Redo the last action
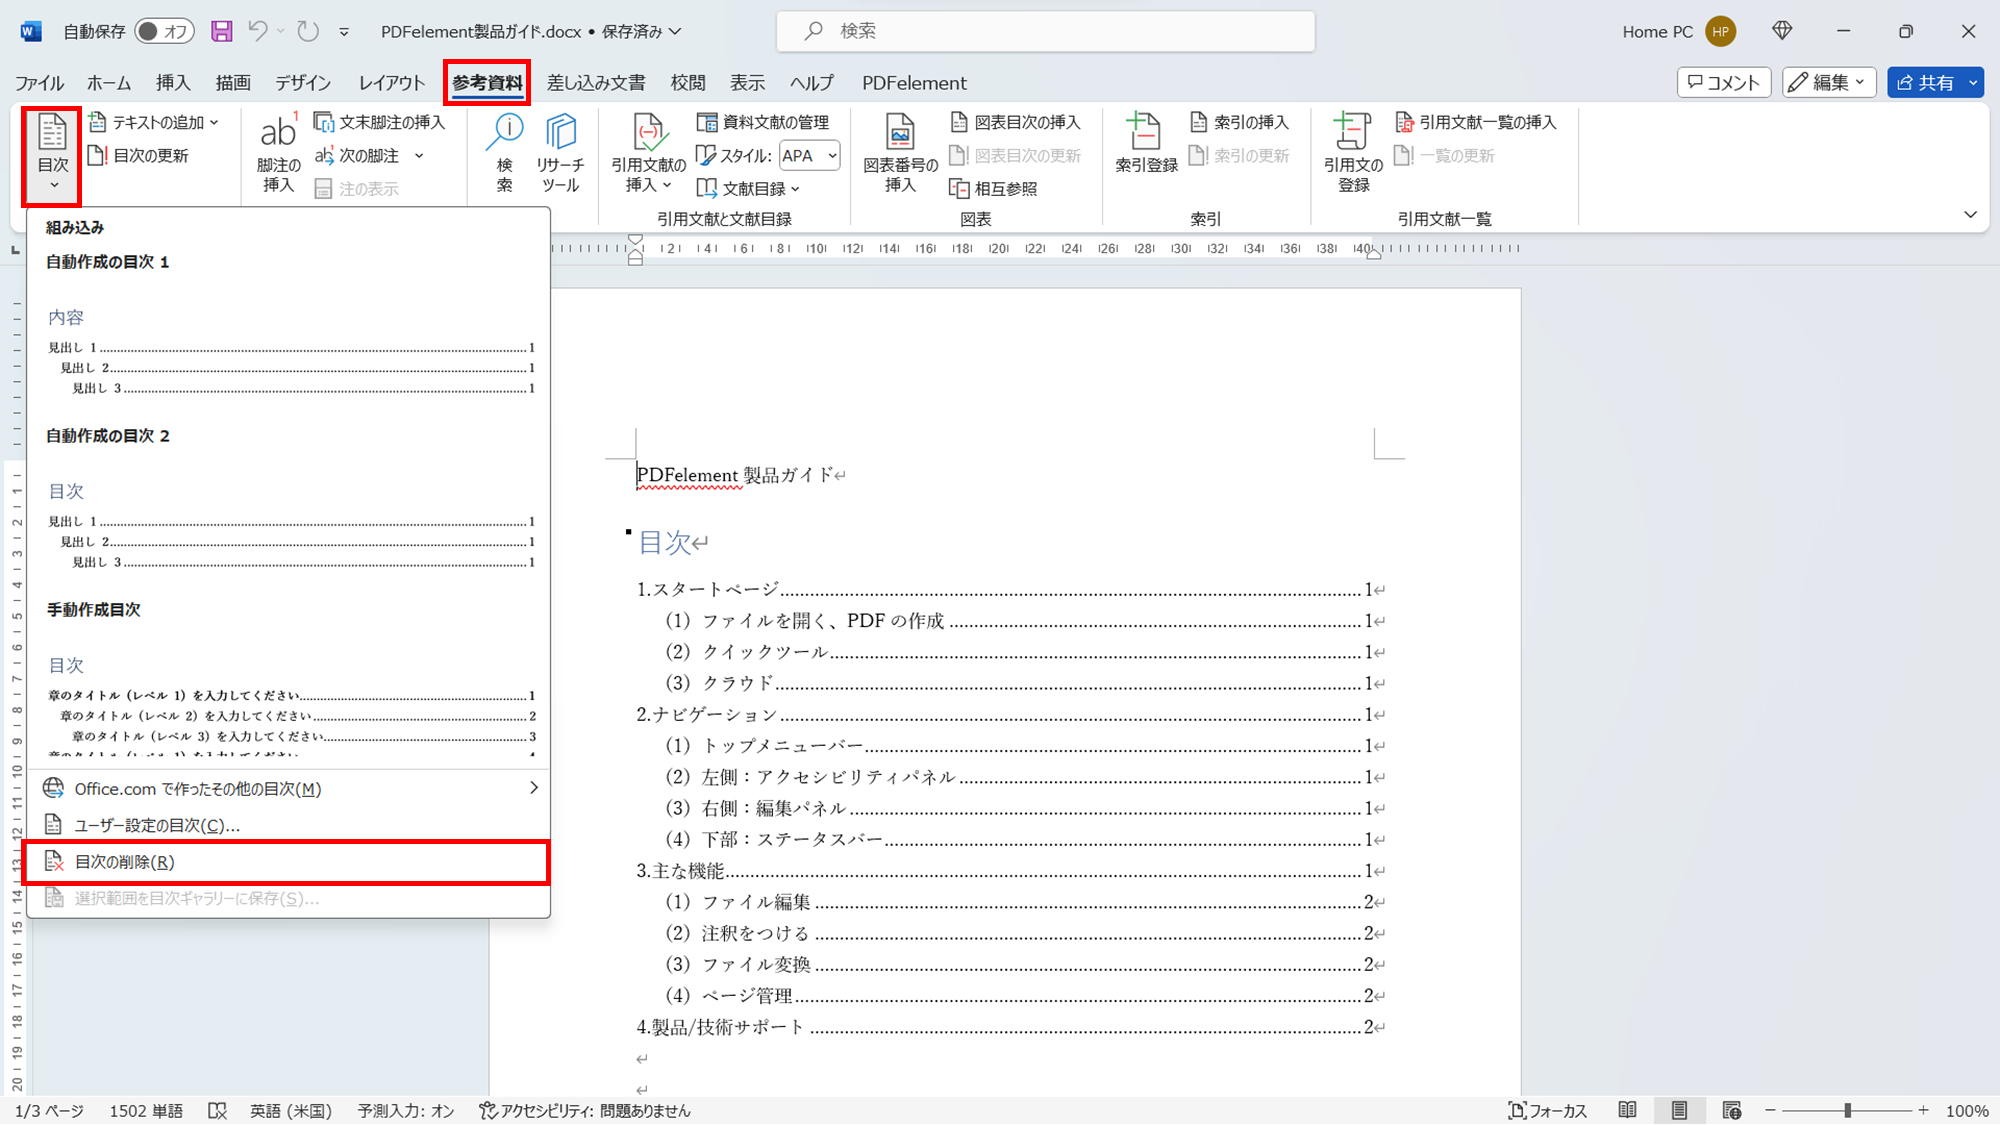 pos(308,31)
